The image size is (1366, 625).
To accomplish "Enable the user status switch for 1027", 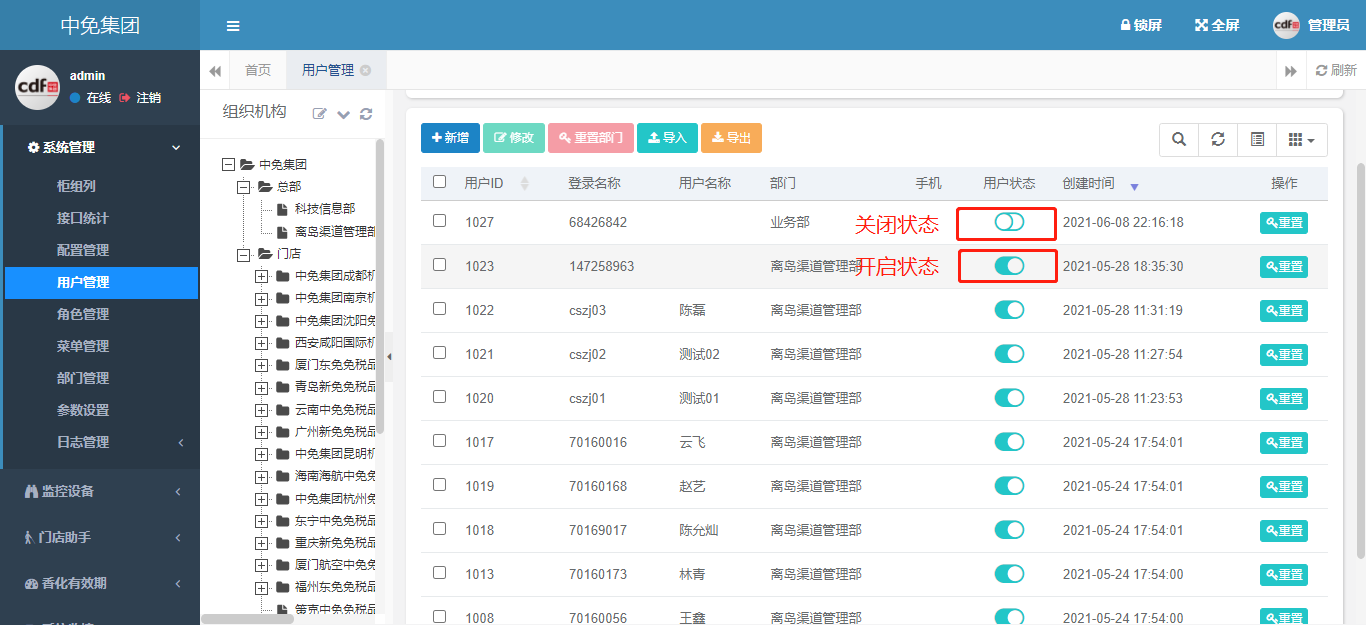I will [1009, 222].
